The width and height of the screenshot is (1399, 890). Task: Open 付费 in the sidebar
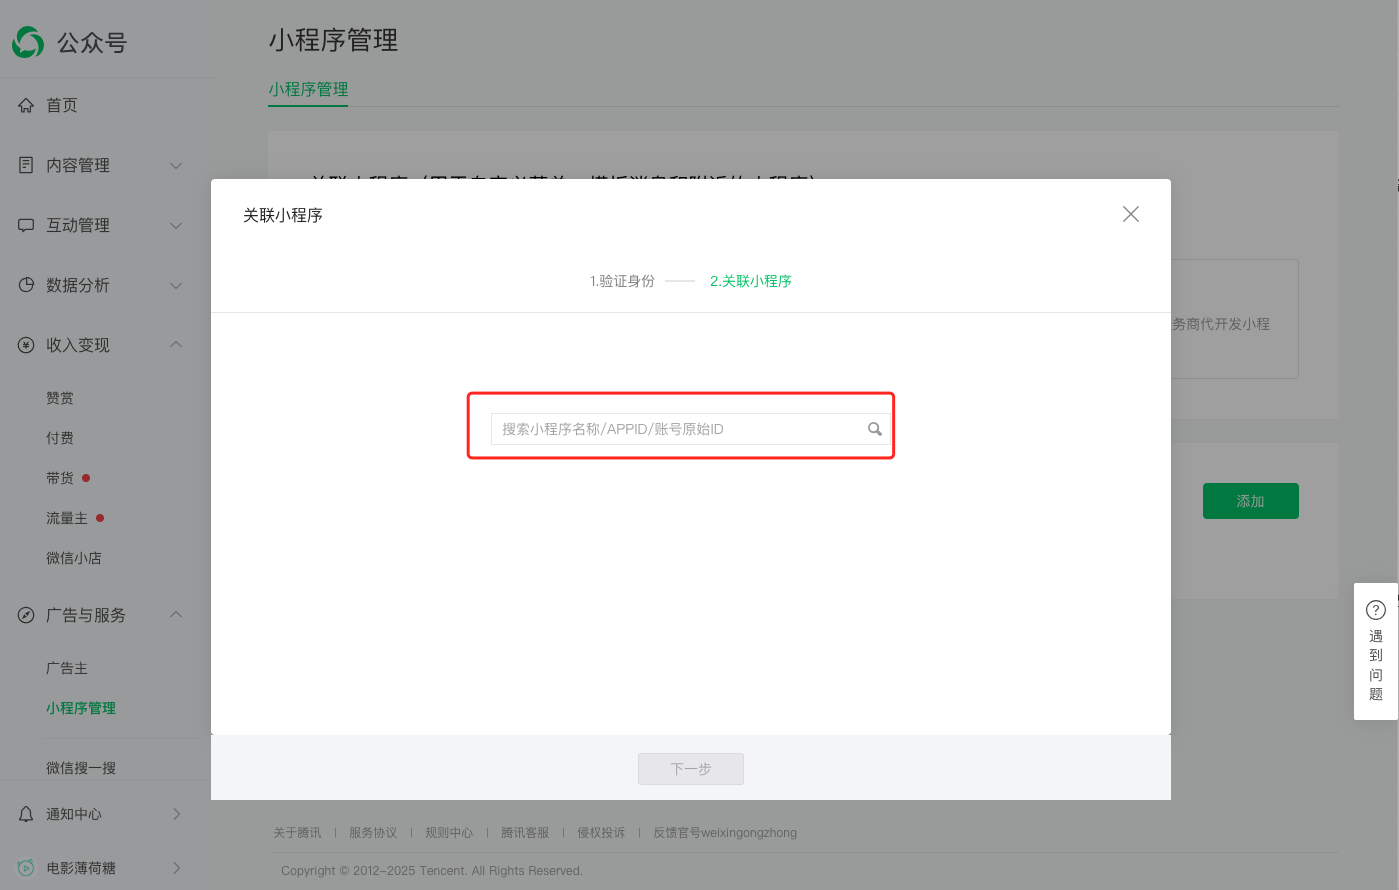(x=60, y=438)
